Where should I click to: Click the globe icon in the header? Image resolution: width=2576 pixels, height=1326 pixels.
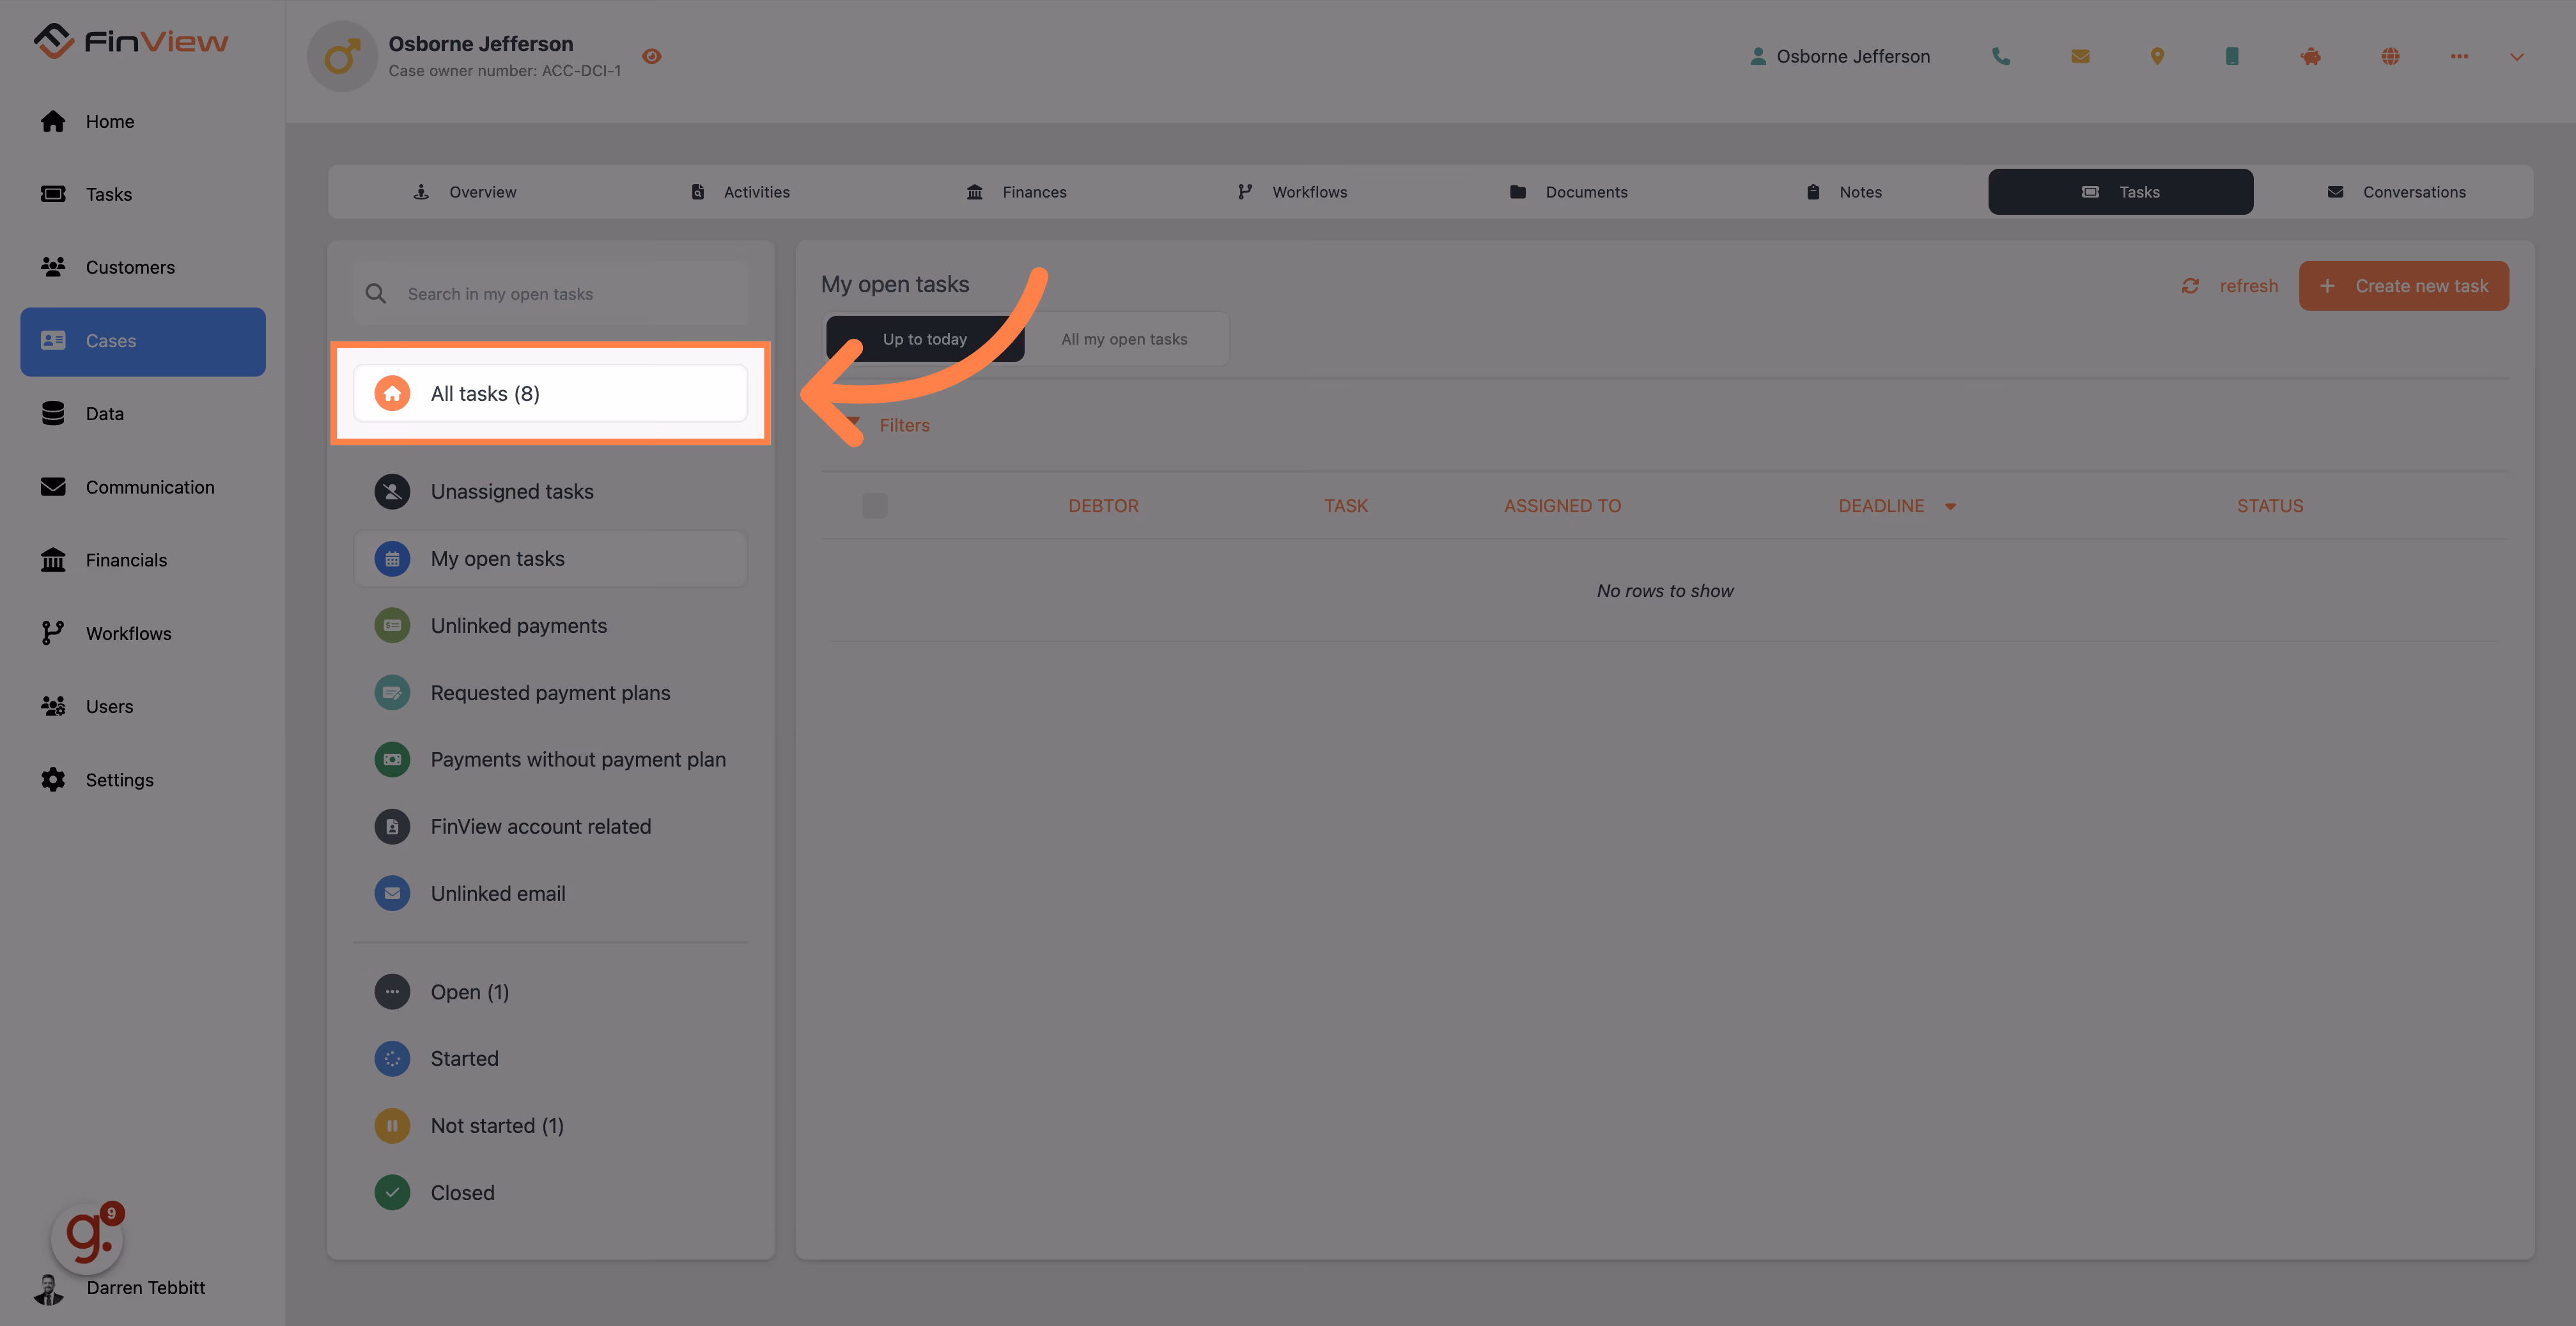click(x=2390, y=57)
